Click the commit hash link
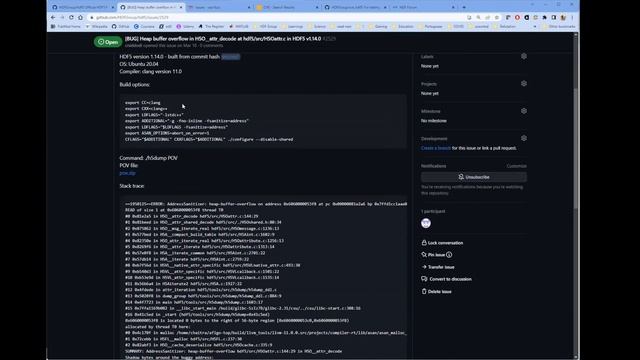The image size is (640, 360). (230, 57)
